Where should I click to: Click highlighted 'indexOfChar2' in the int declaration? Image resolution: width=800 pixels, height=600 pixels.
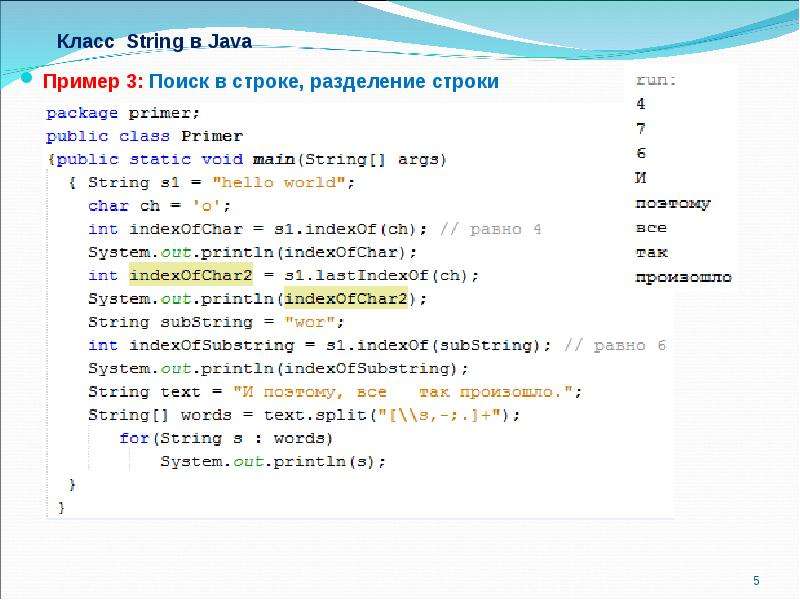pos(191,276)
